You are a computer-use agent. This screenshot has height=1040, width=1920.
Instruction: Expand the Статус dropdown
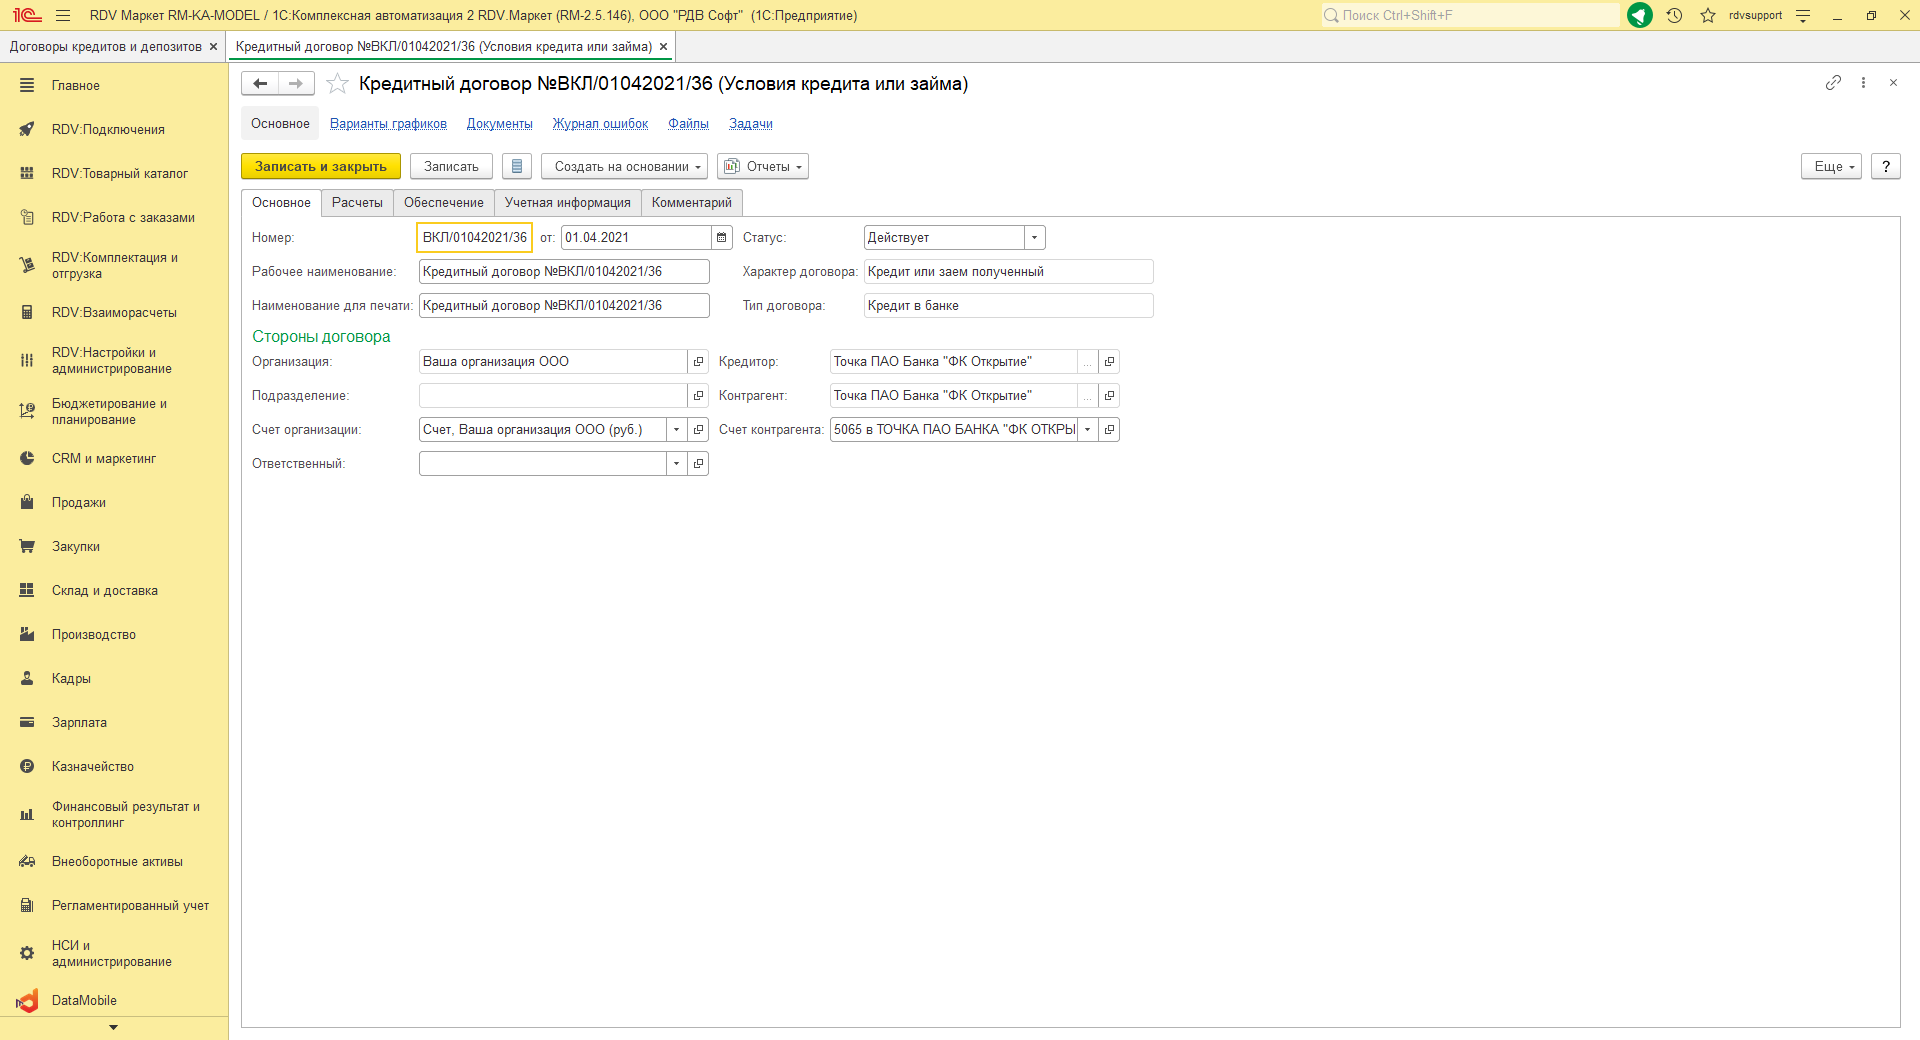1035,237
